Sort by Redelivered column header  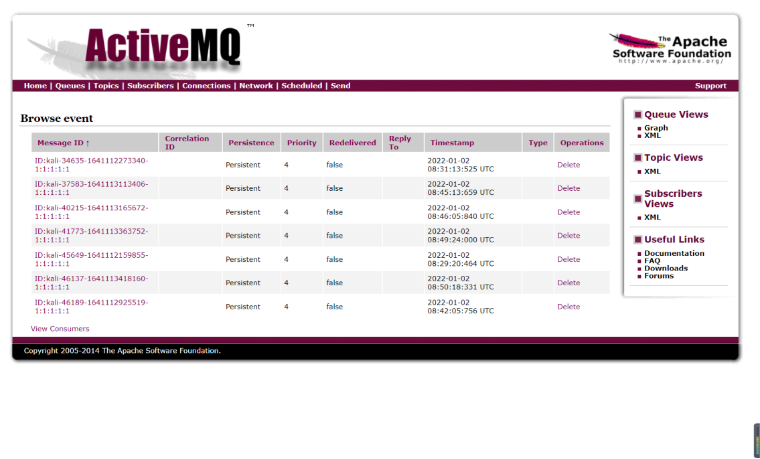(x=352, y=143)
